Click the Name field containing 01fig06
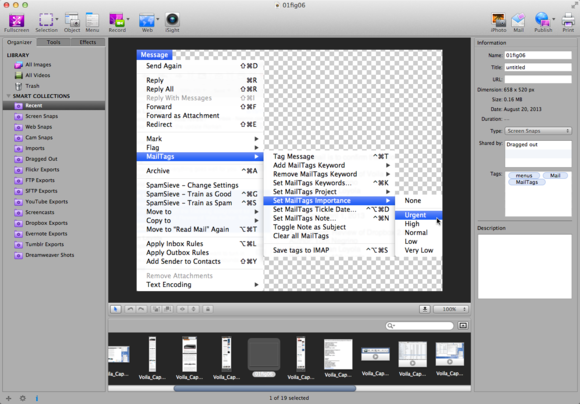The height and width of the screenshot is (404, 580). (x=538, y=55)
